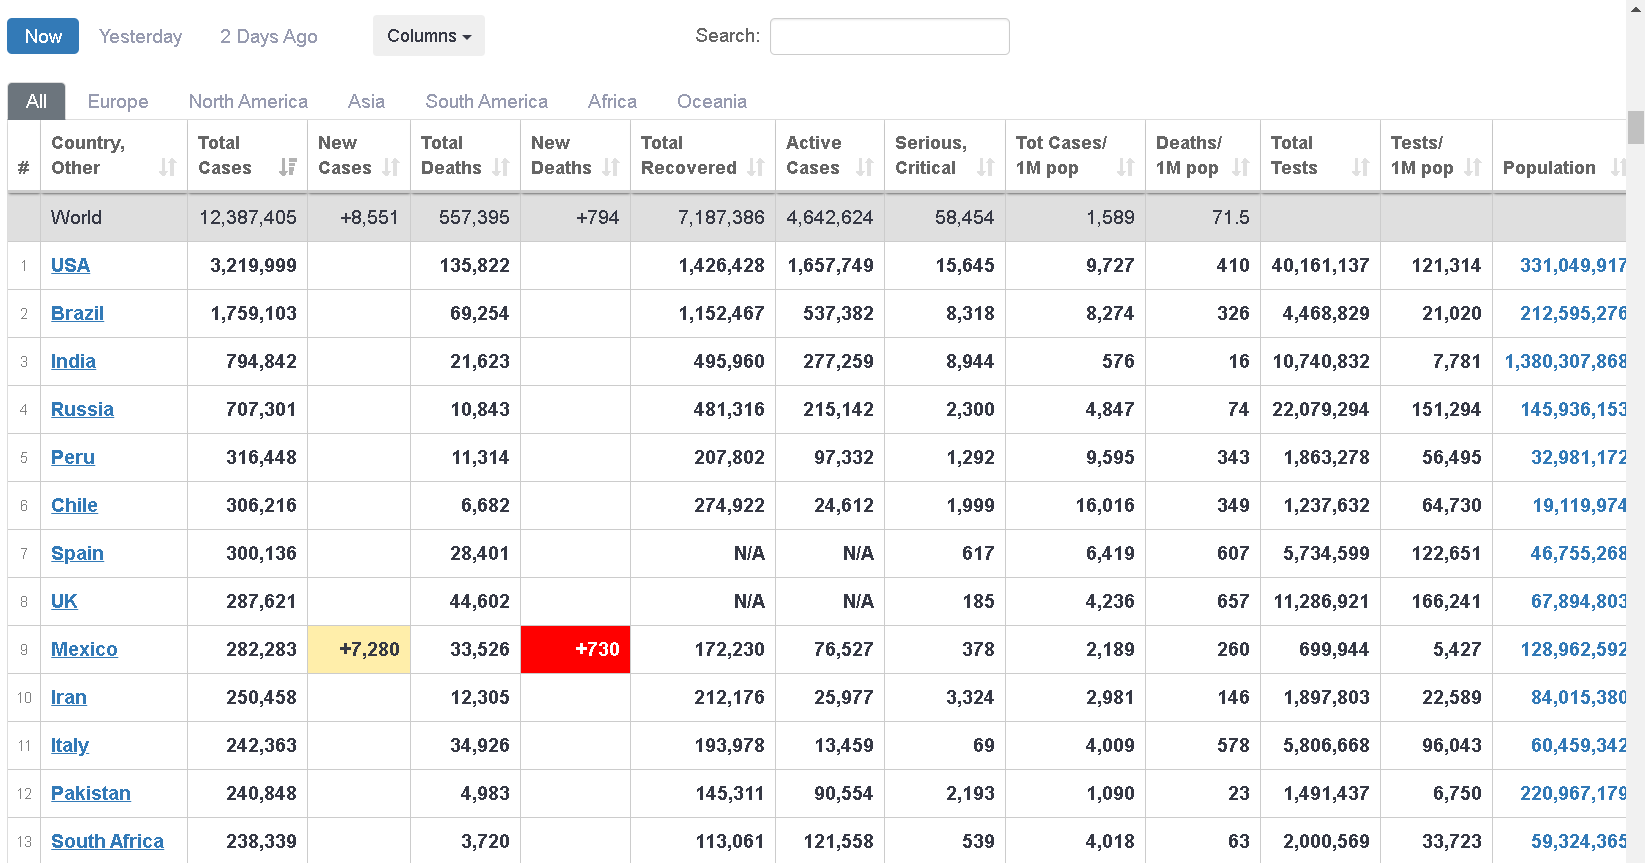Image resolution: width=1645 pixels, height=863 pixels.
Task: Switch to the Asia tab
Action: click(366, 101)
